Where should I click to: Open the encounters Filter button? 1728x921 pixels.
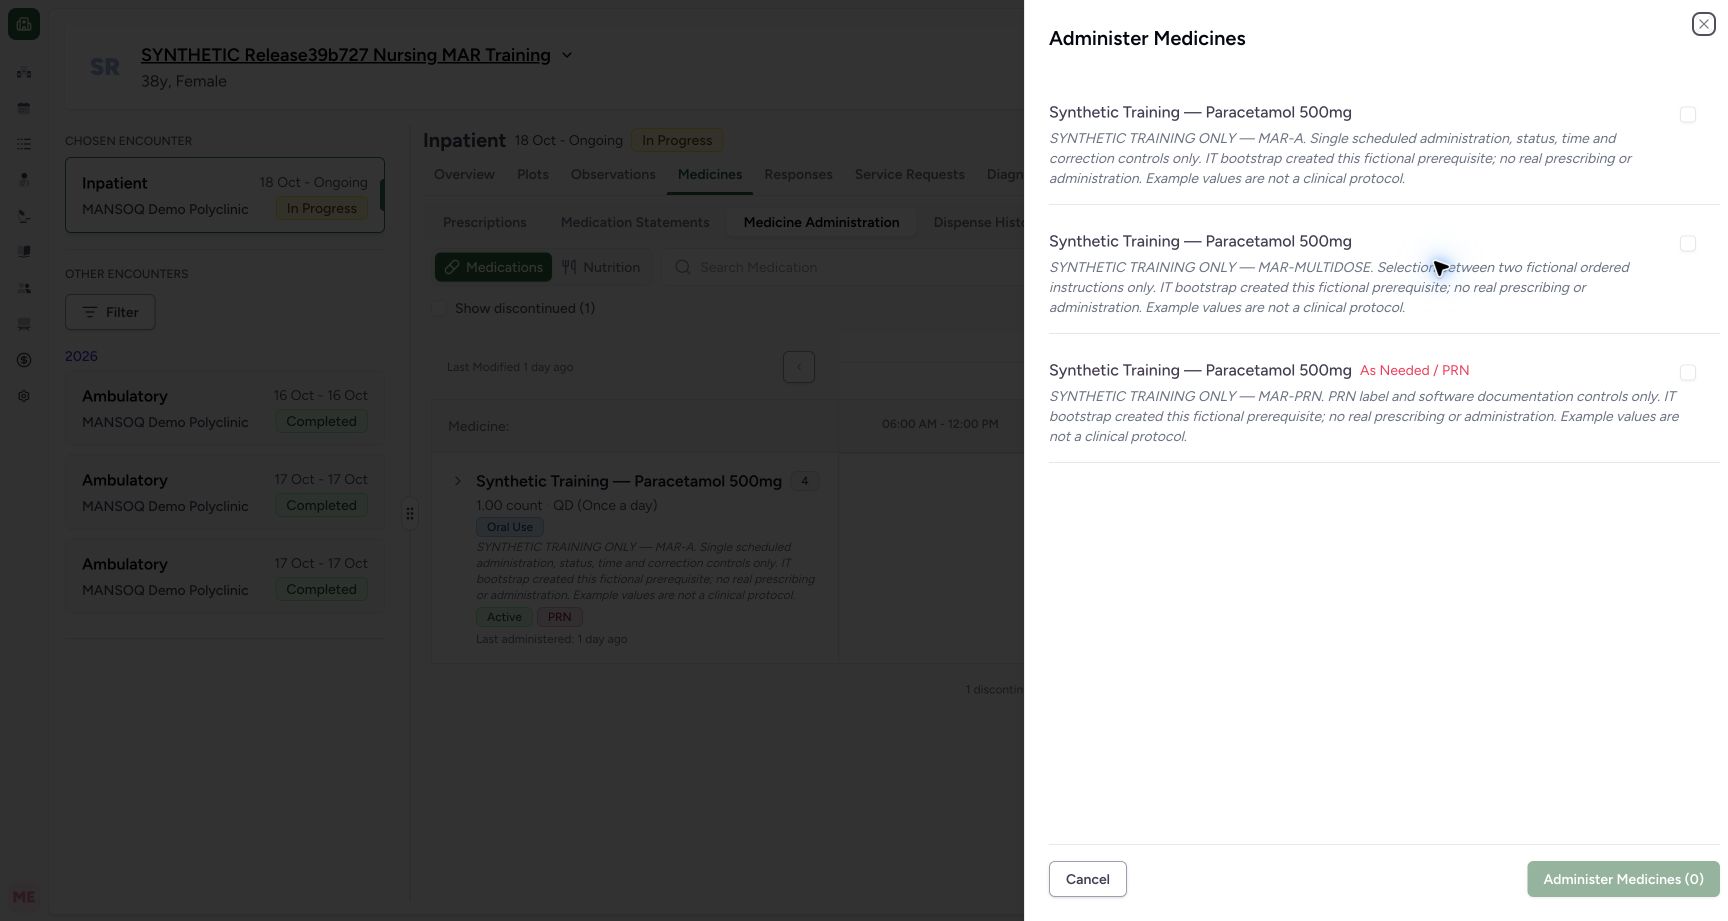click(x=110, y=312)
